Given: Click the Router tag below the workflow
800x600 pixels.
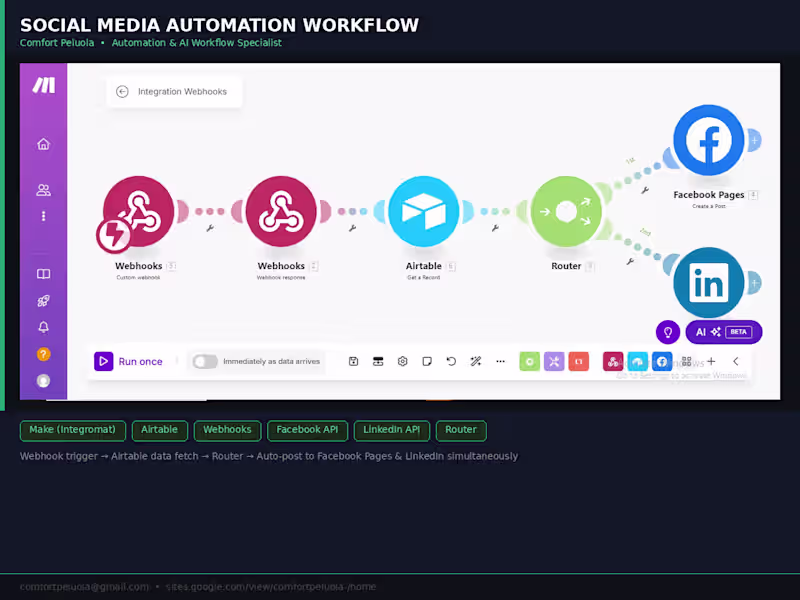Looking at the screenshot, I should click(461, 430).
